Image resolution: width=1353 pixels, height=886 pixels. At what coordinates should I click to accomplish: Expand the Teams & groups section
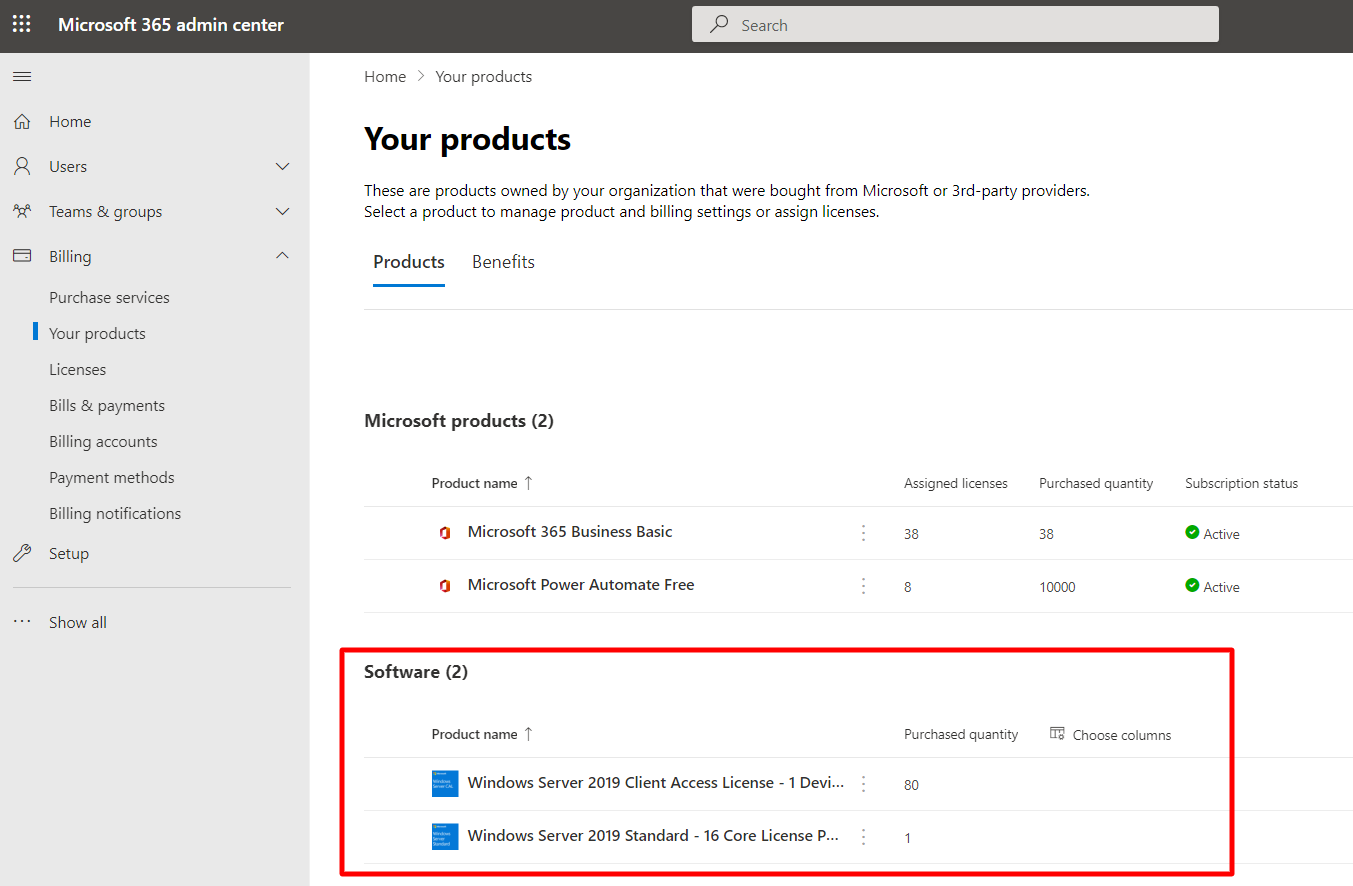click(x=282, y=212)
